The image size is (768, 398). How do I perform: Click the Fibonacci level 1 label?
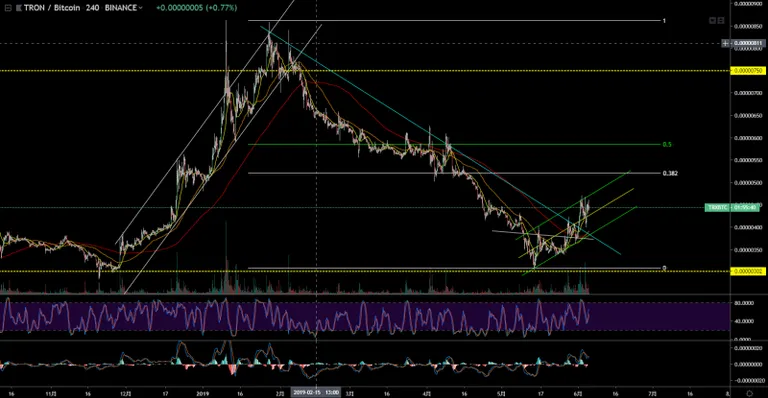click(x=664, y=21)
